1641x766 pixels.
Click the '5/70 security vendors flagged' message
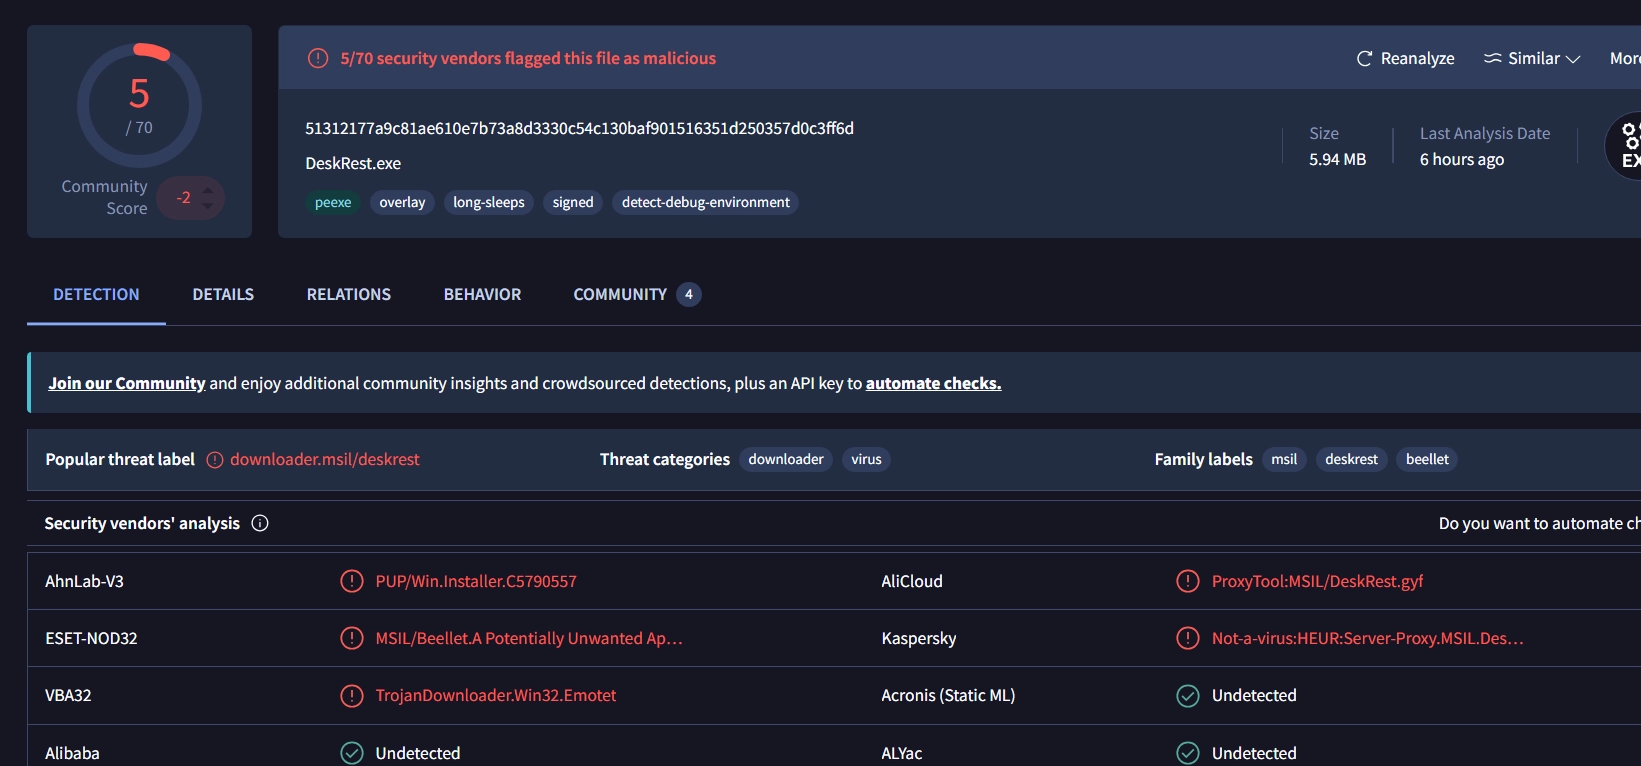(528, 58)
